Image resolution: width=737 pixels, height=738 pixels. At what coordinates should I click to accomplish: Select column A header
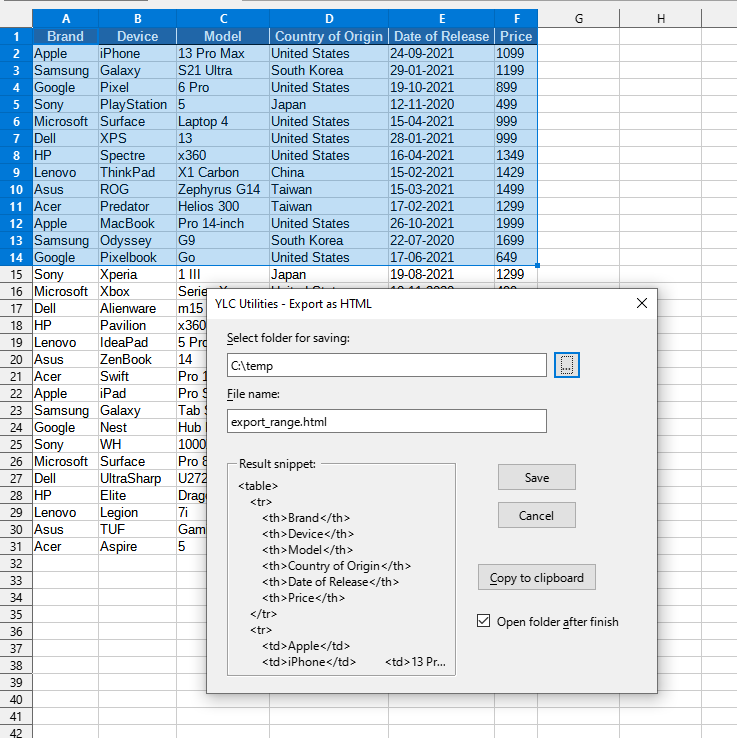coord(65,18)
